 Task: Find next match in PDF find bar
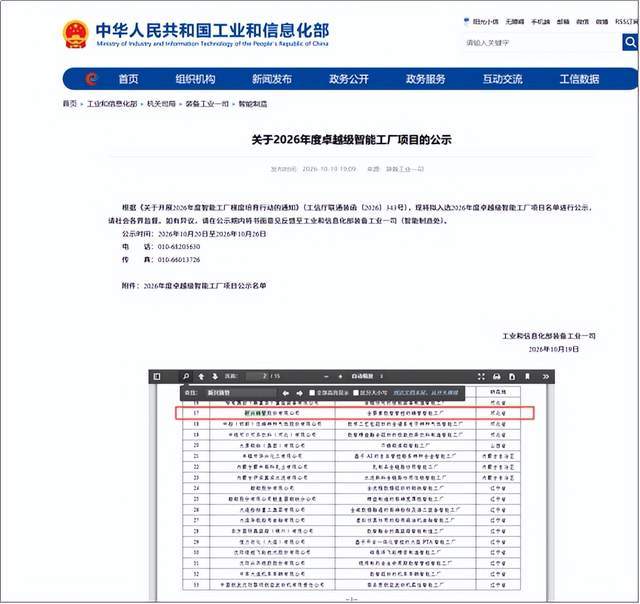[300, 393]
